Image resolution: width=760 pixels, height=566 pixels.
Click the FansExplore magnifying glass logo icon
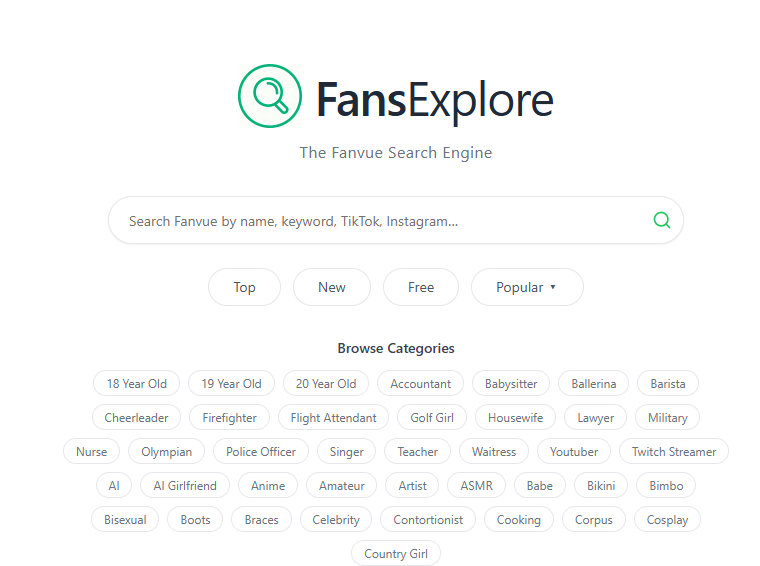(x=269, y=96)
